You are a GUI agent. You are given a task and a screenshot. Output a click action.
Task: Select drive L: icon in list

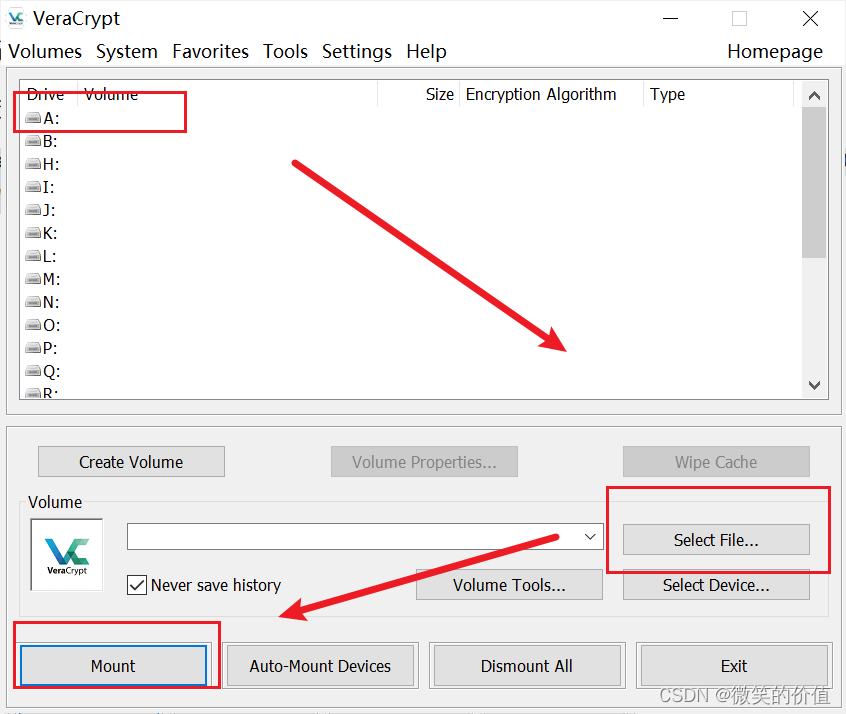pos(33,256)
